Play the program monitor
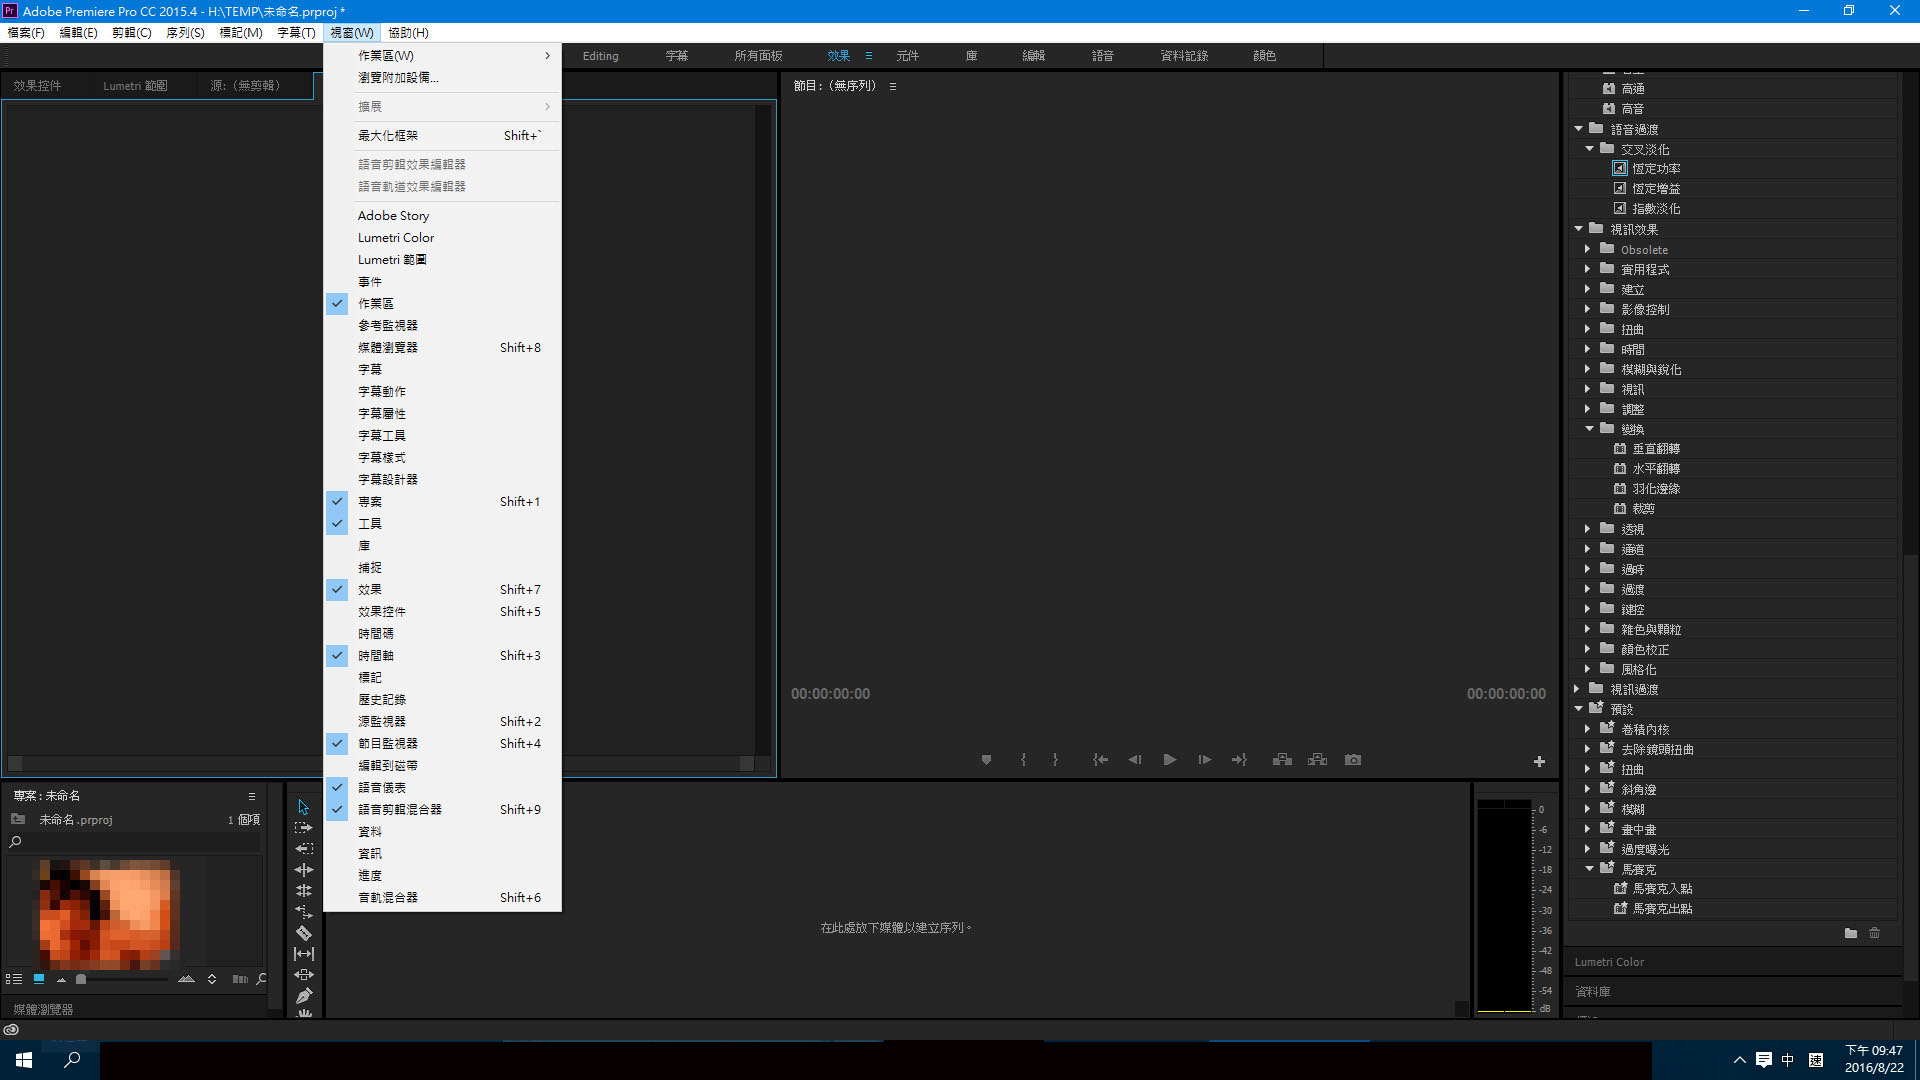The width and height of the screenshot is (1920, 1080). click(x=1169, y=760)
